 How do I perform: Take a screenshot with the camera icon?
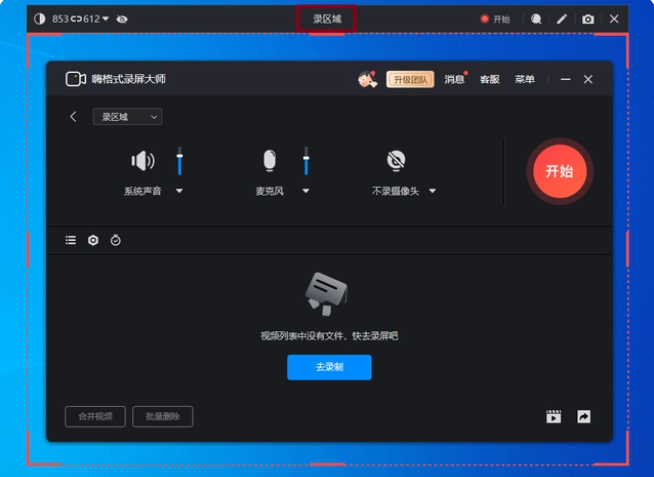pyautogui.click(x=588, y=19)
